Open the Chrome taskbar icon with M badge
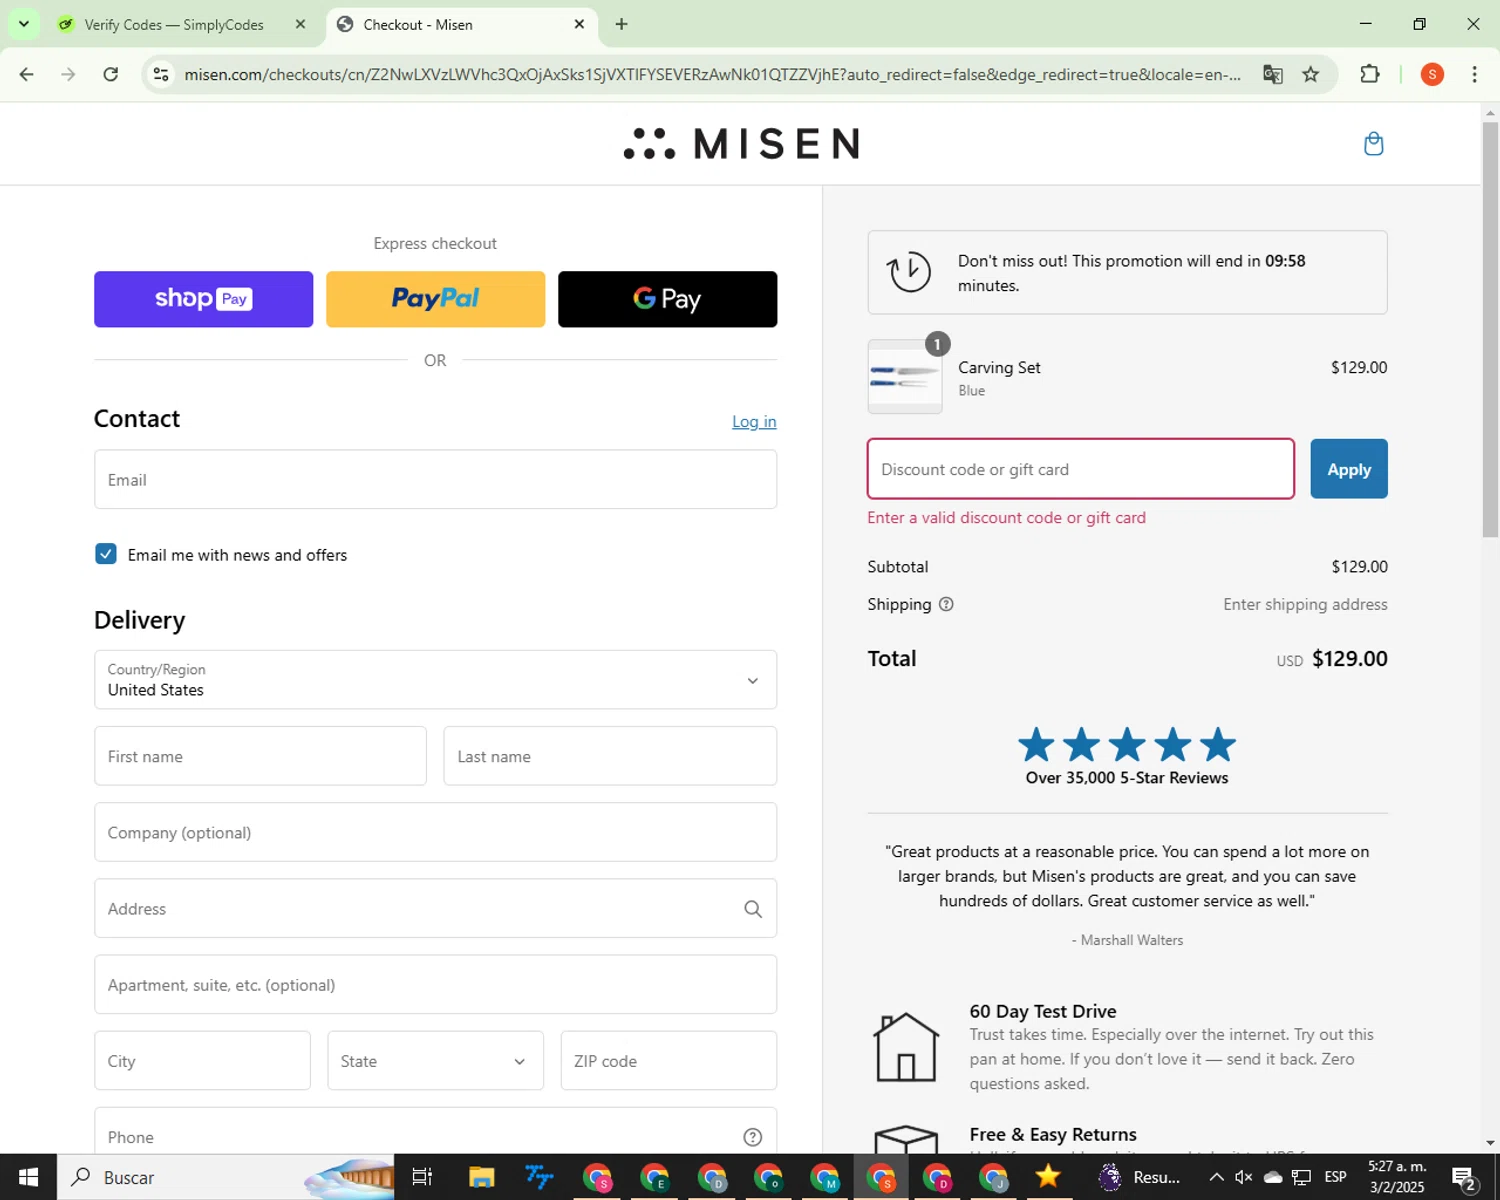This screenshot has height=1200, width=1500. tap(825, 1177)
